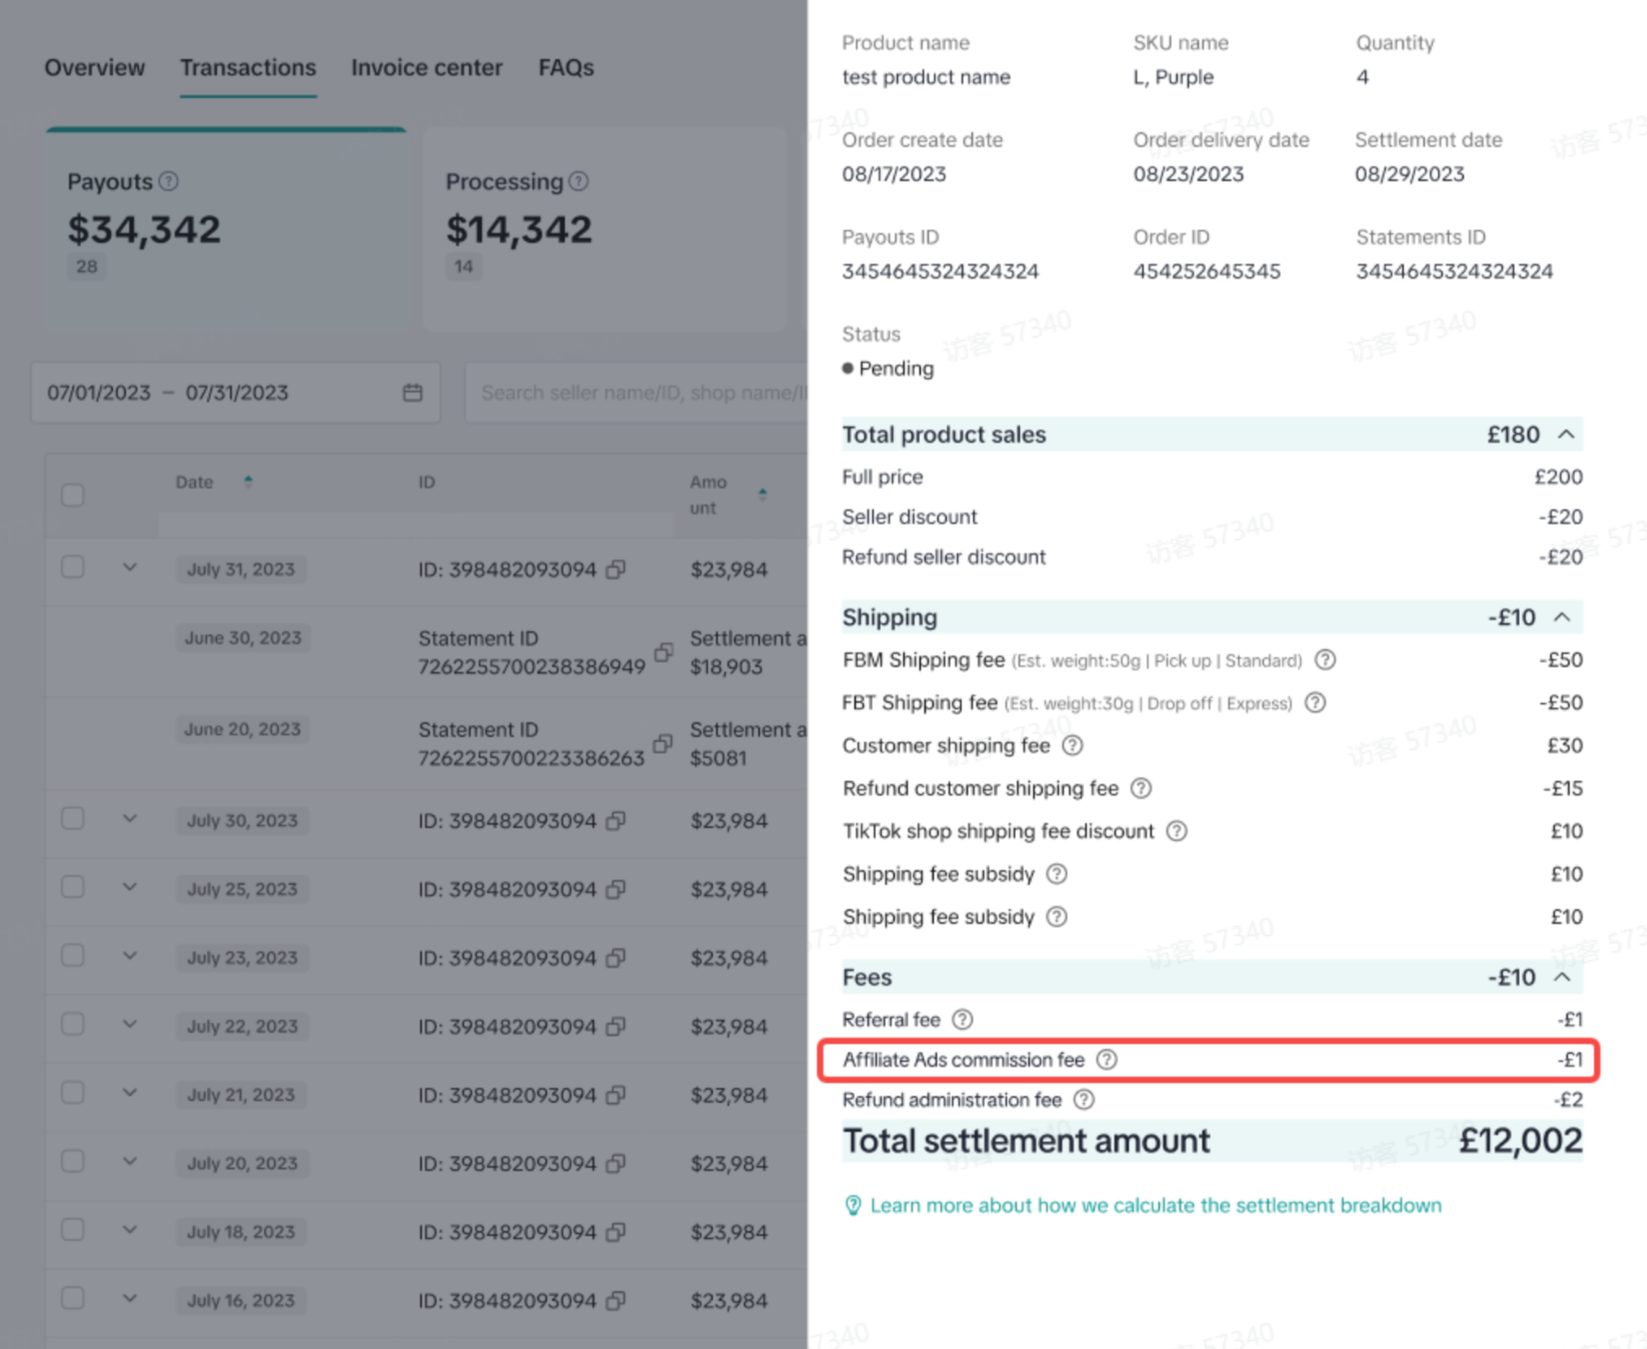Copy the ID in the July 18, 2023 row
Viewport: 1647px width, 1349px height.
(x=616, y=1232)
